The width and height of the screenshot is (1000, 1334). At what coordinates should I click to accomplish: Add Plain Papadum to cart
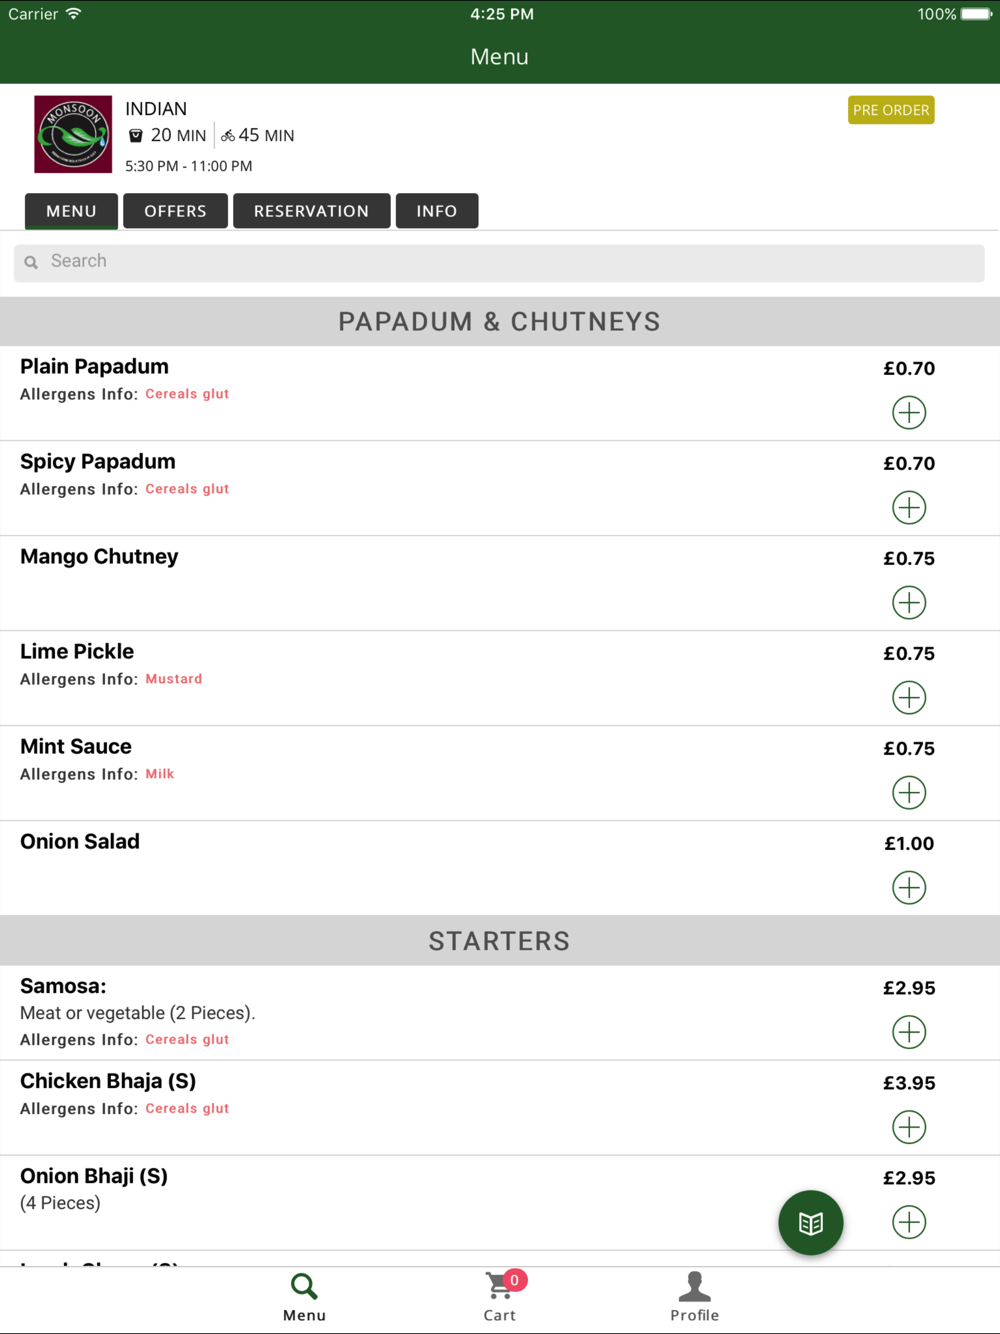pos(909,412)
